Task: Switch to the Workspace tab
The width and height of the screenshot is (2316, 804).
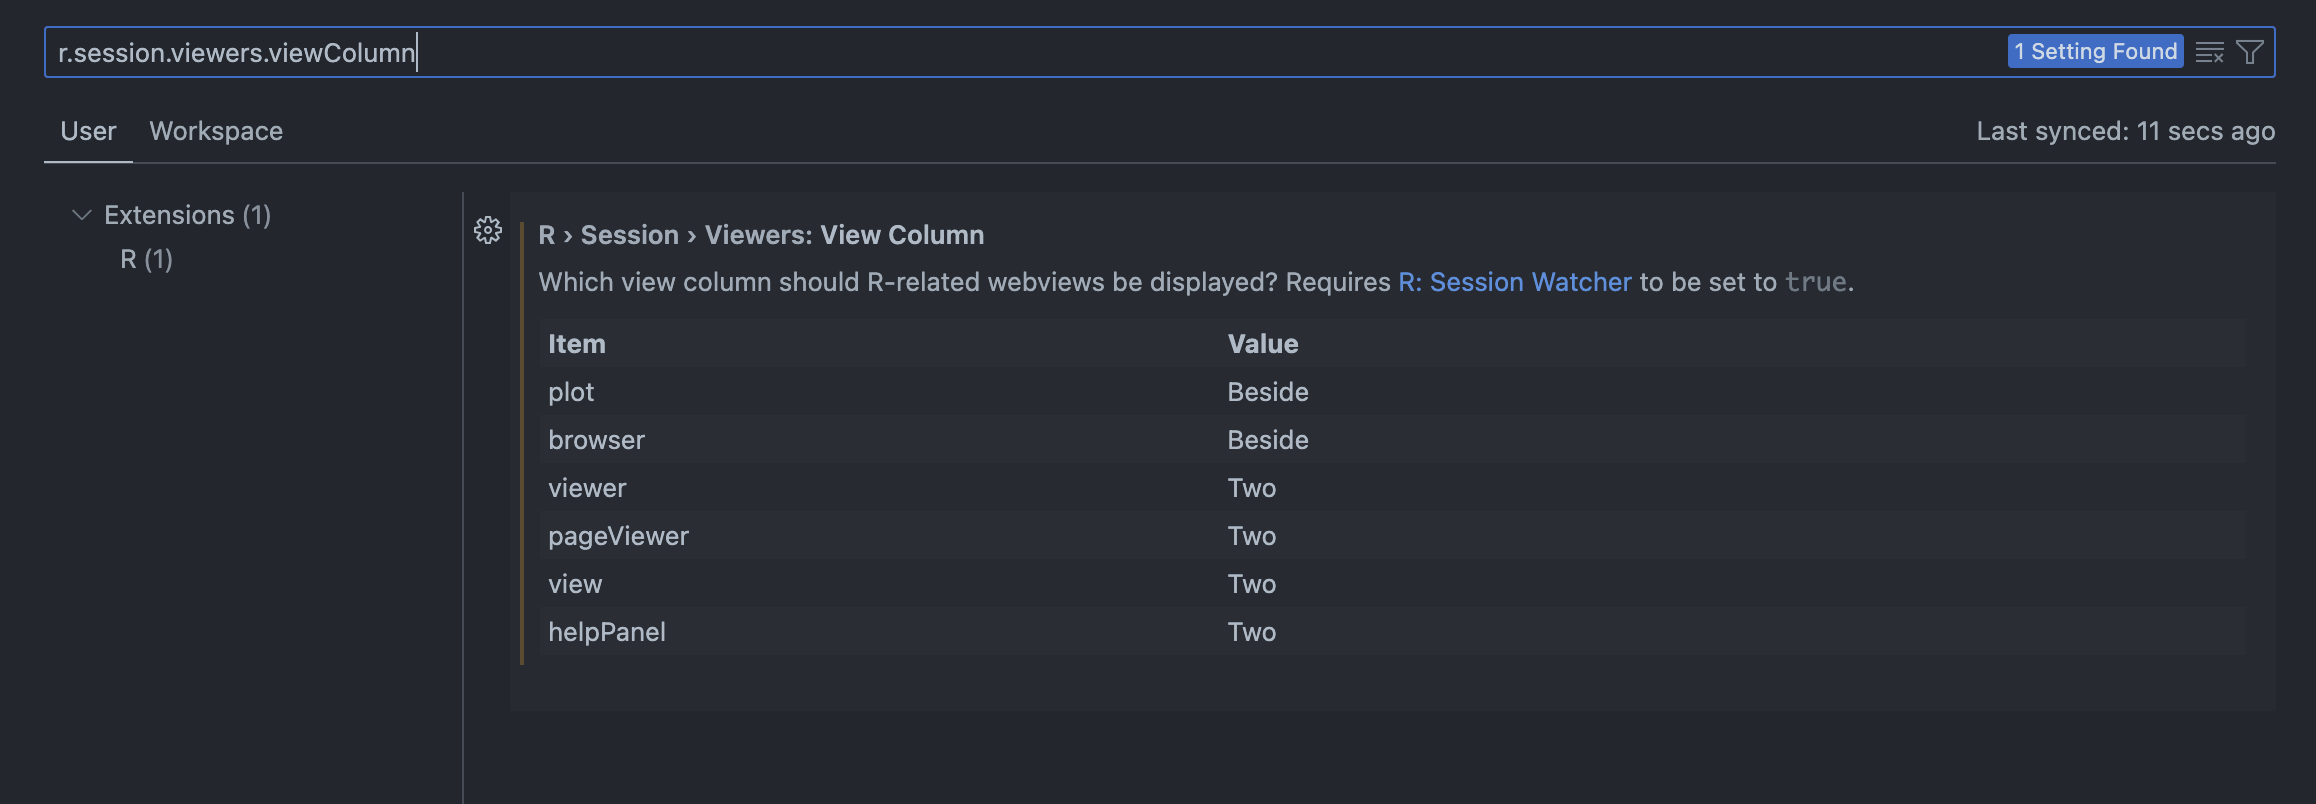Action: tap(216, 131)
